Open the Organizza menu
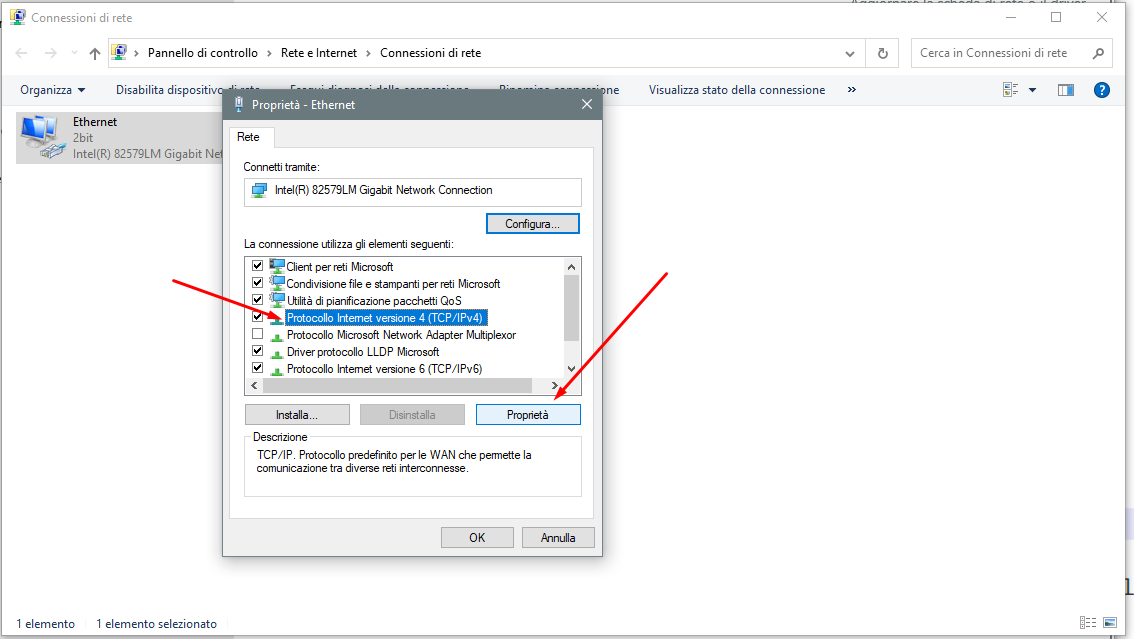 (53, 90)
